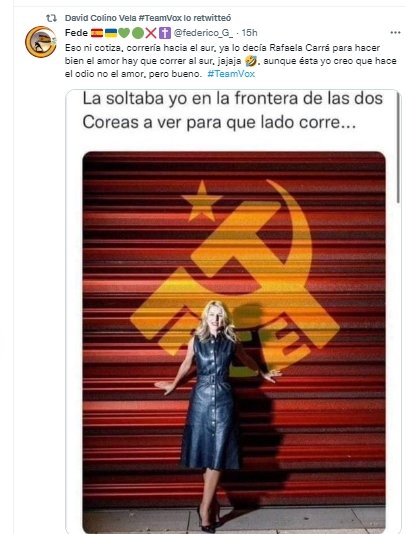Click the laughing emoji after jajaja

pos(251,61)
